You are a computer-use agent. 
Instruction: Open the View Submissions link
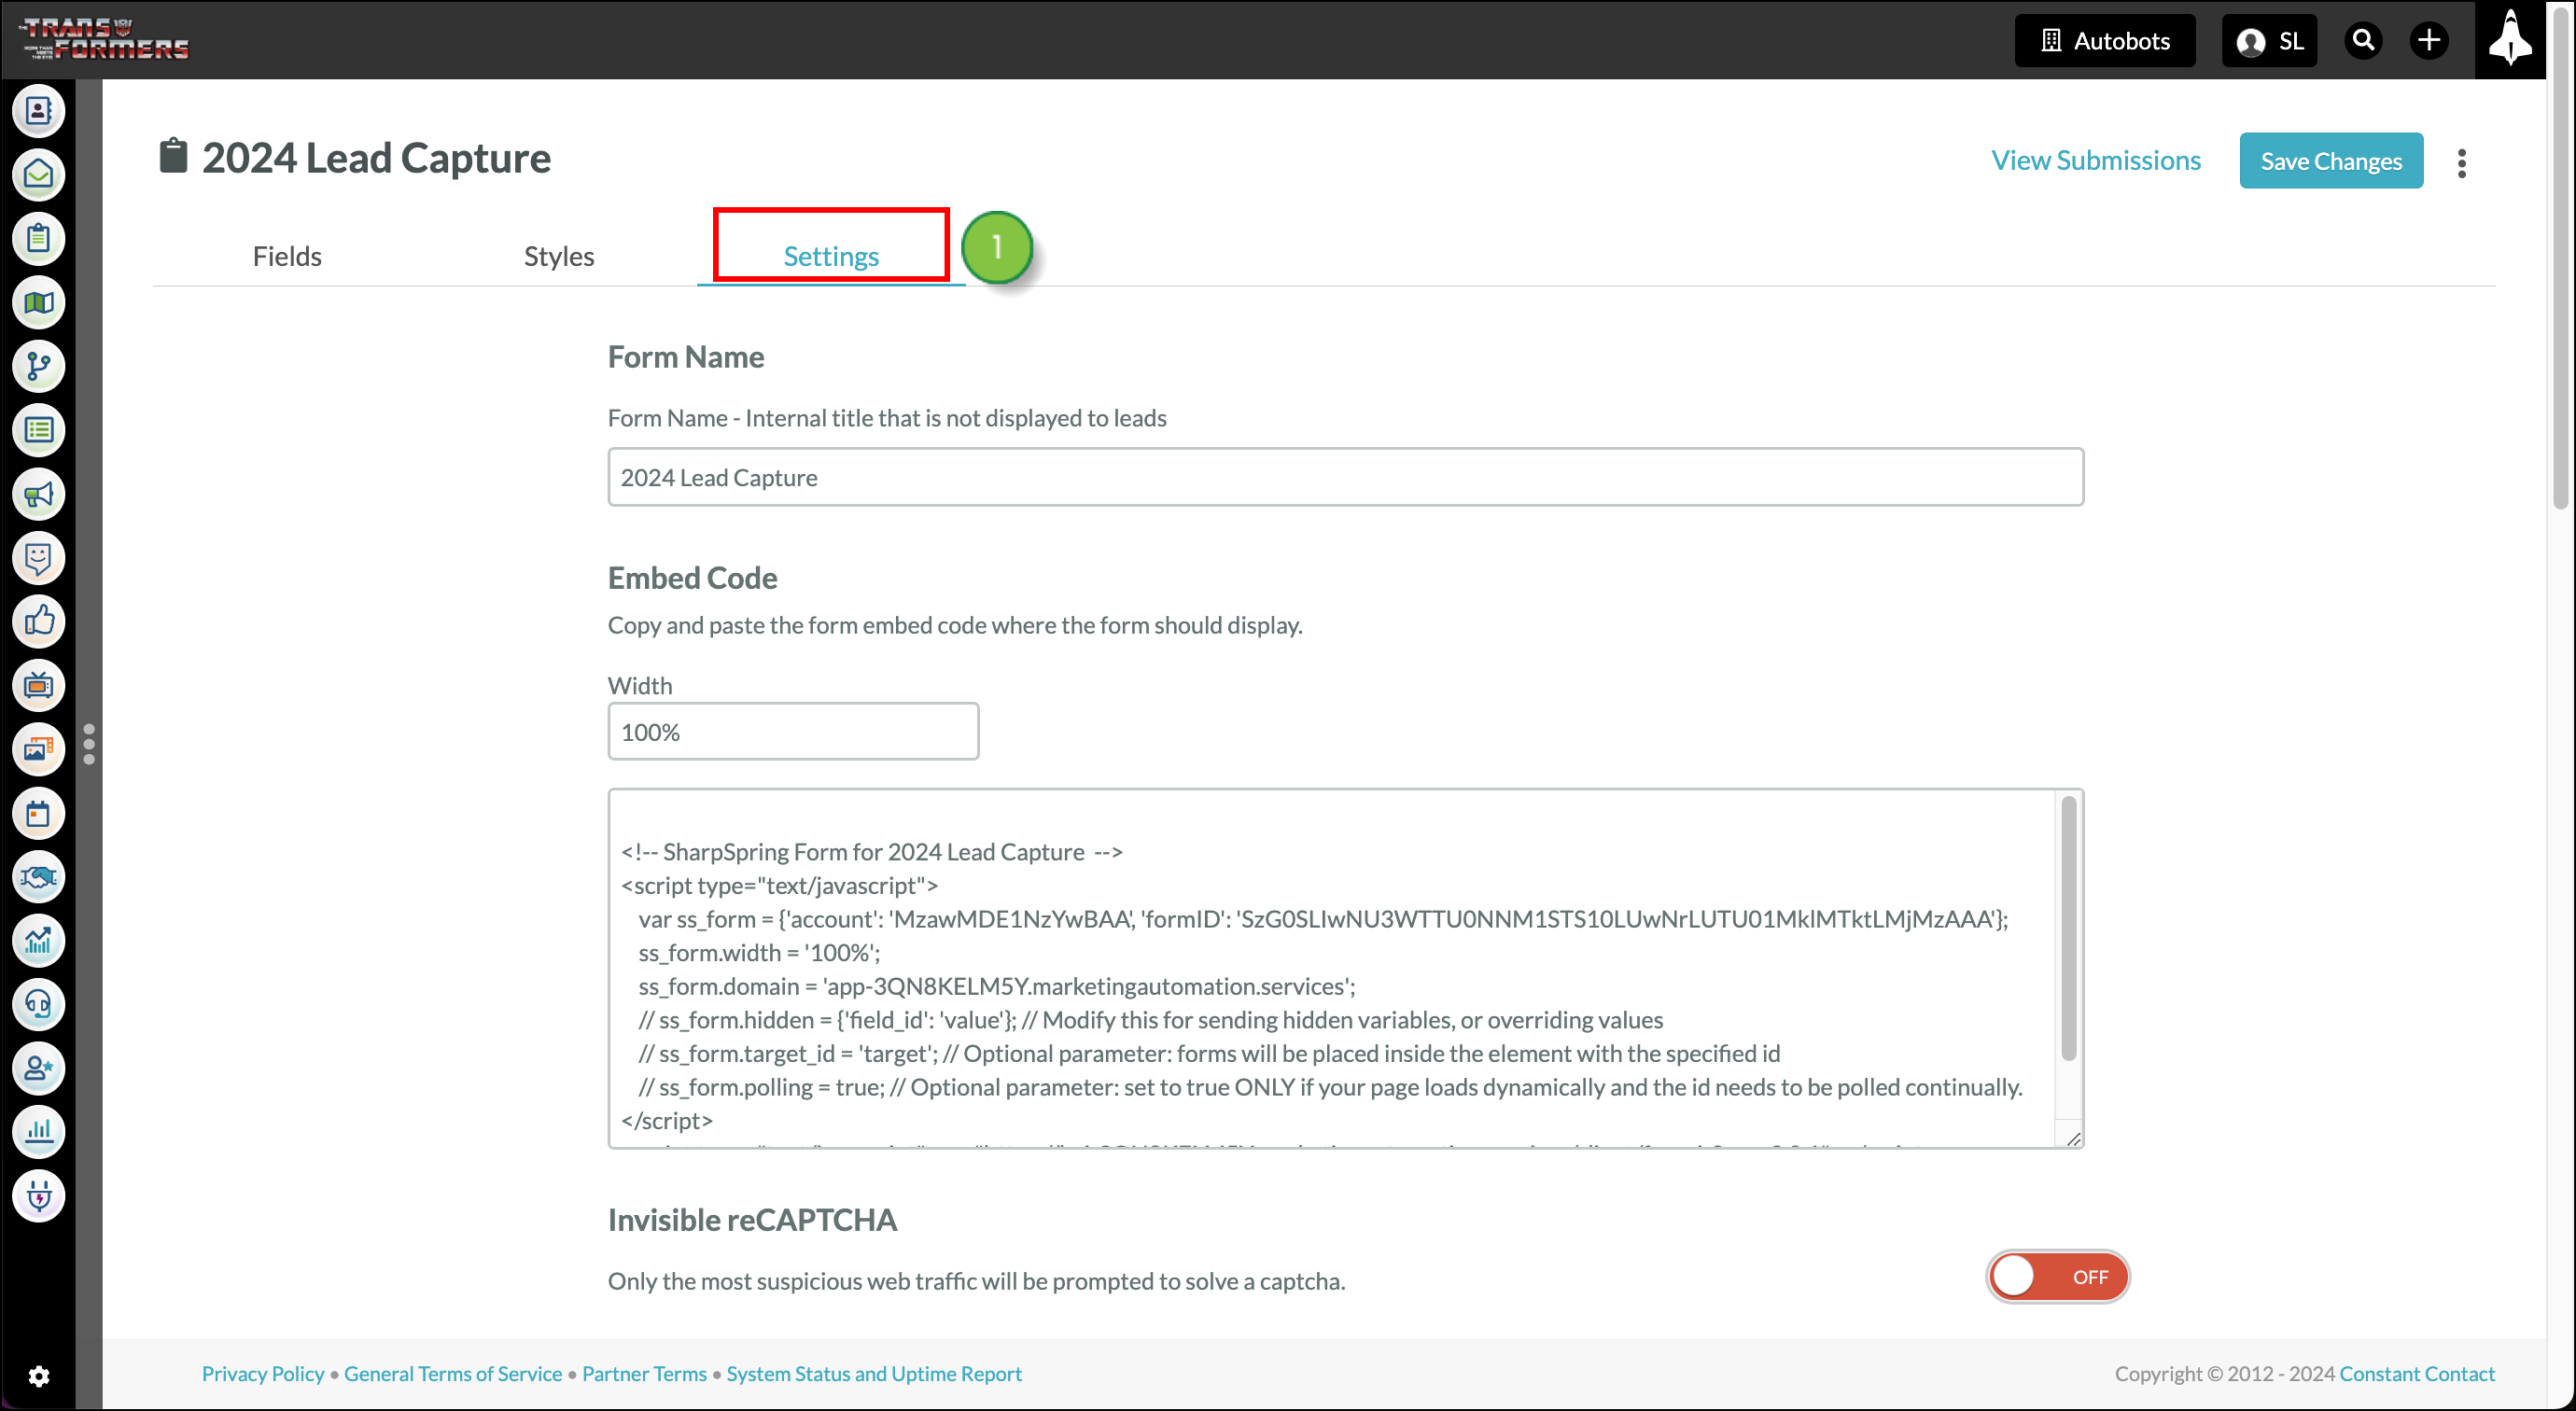point(2096,161)
